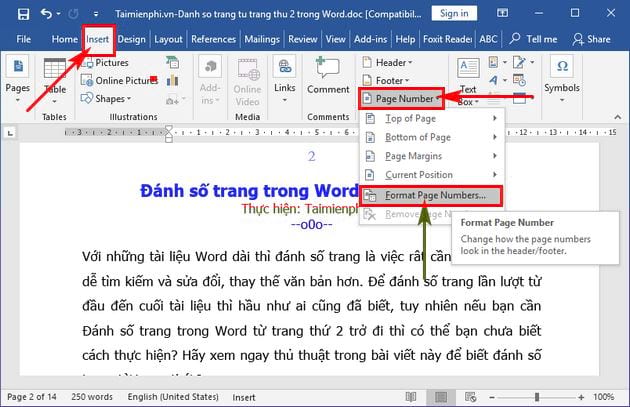Screen dimensions: 630x407
Task: Toggle Insert mode in status bar
Action: click(243, 397)
